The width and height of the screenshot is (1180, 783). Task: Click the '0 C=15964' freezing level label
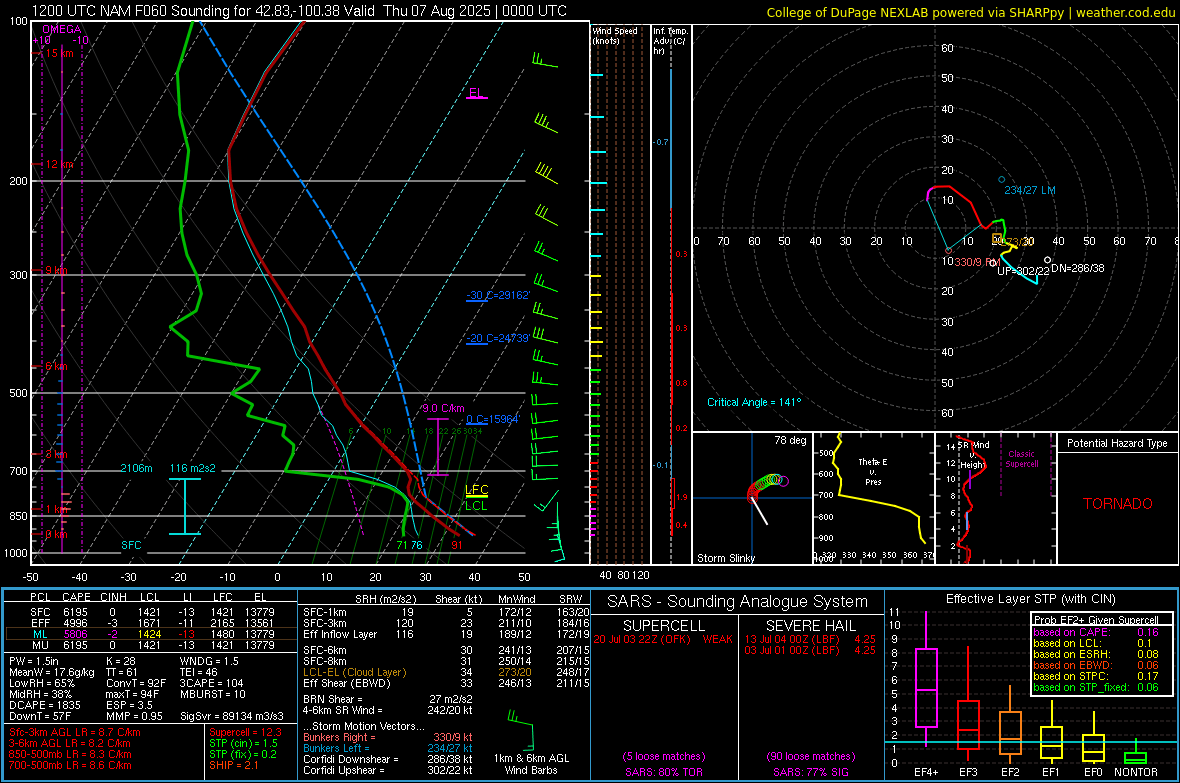click(492, 419)
